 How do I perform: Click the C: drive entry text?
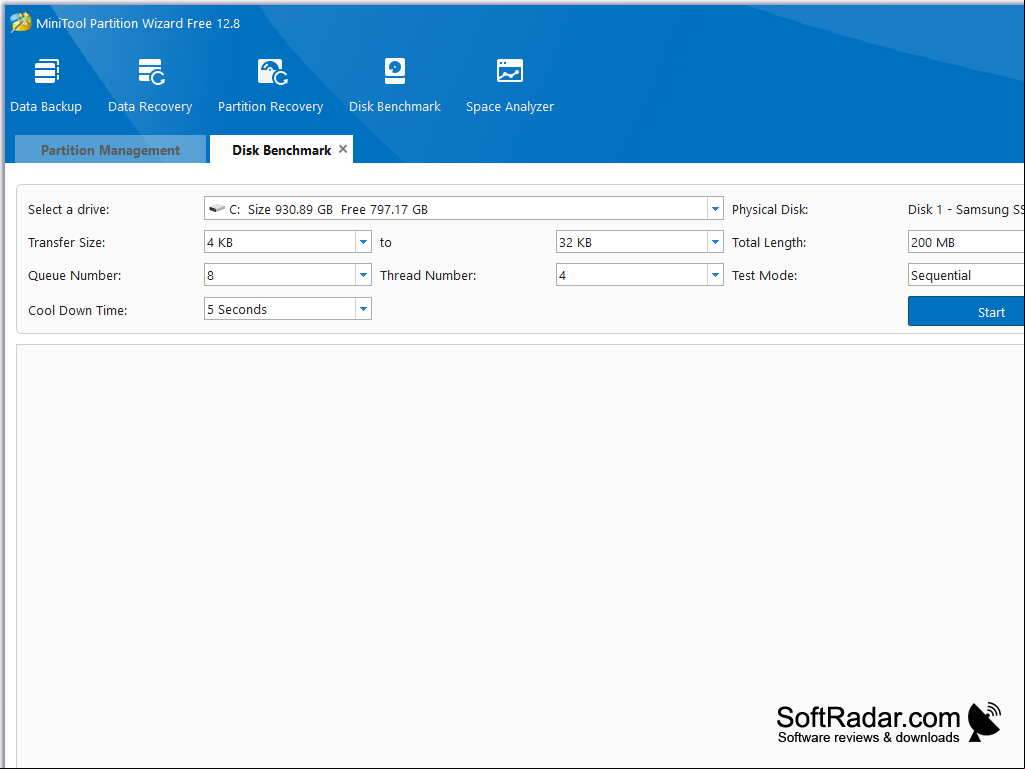click(x=328, y=209)
